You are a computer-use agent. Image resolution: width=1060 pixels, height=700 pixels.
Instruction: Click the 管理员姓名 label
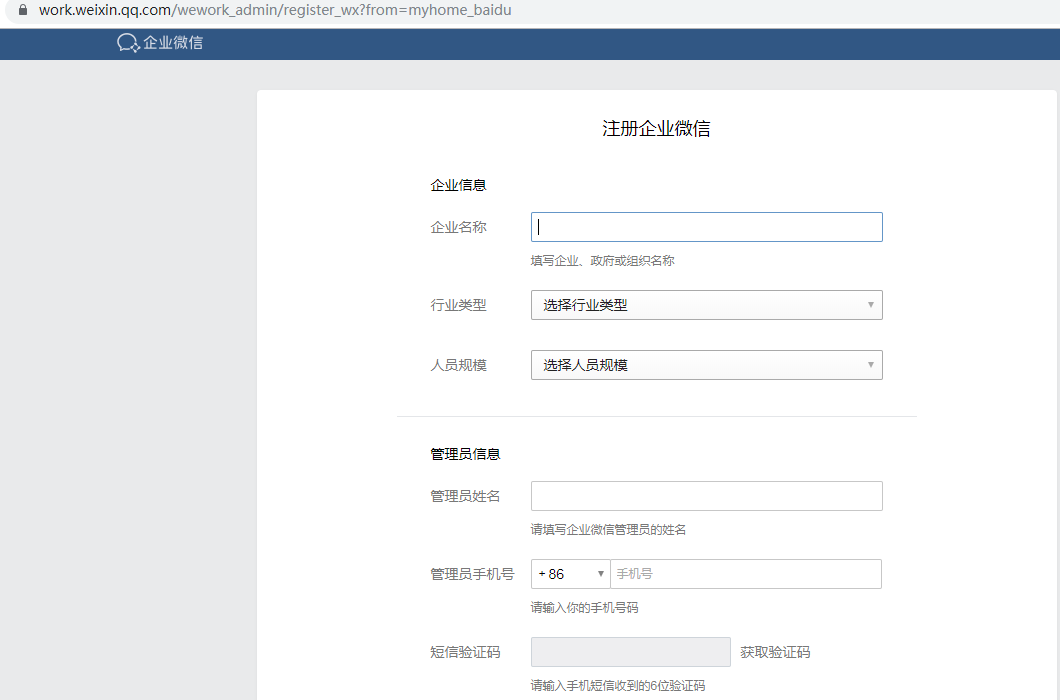pyautogui.click(x=465, y=496)
